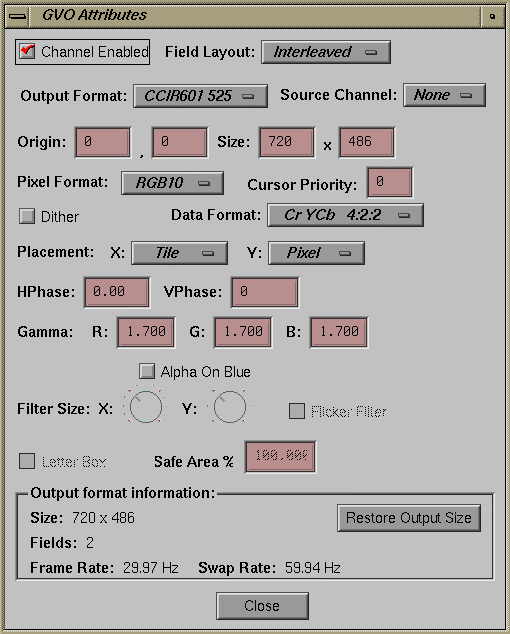The height and width of the screenshot is (634, 510).
Task: Click the second Origin input field
Action: pos(180,142)
